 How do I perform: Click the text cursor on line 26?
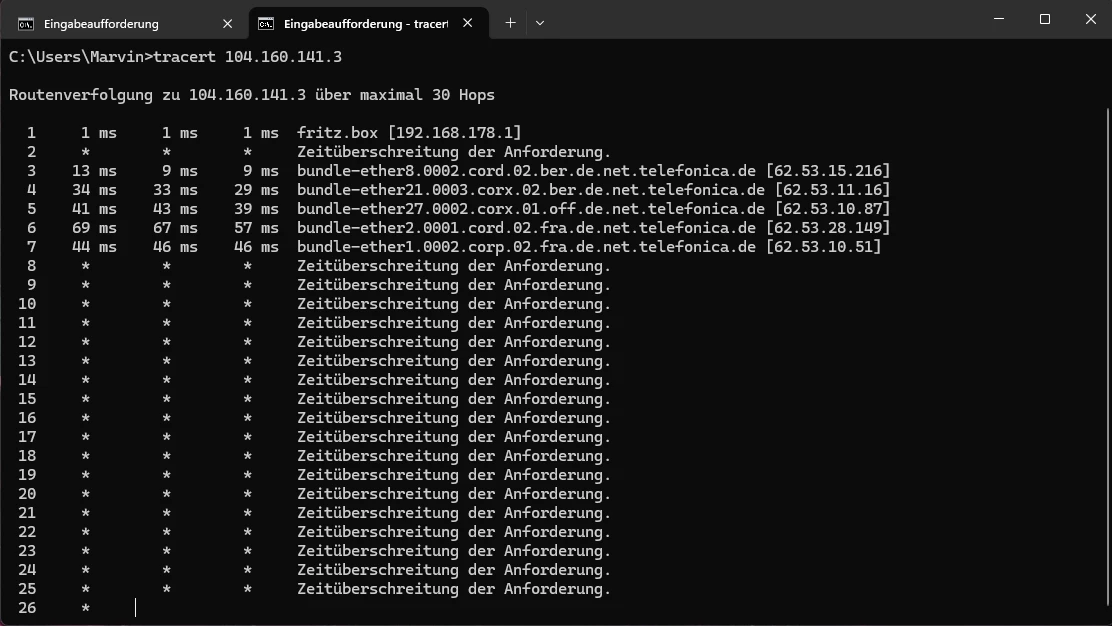click(135, 608)
